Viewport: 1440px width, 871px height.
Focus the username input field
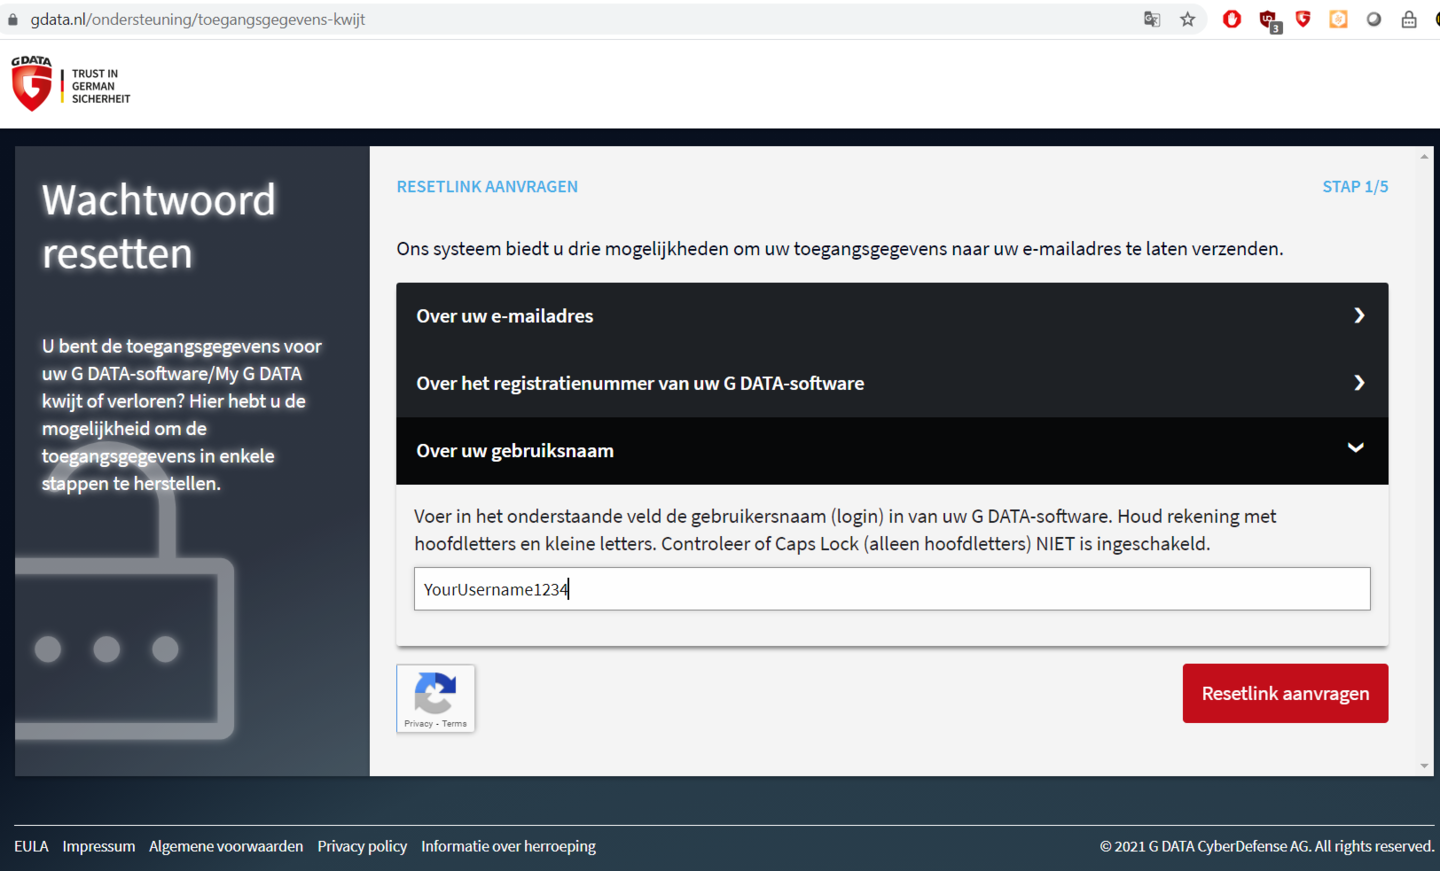pos(892,589)
